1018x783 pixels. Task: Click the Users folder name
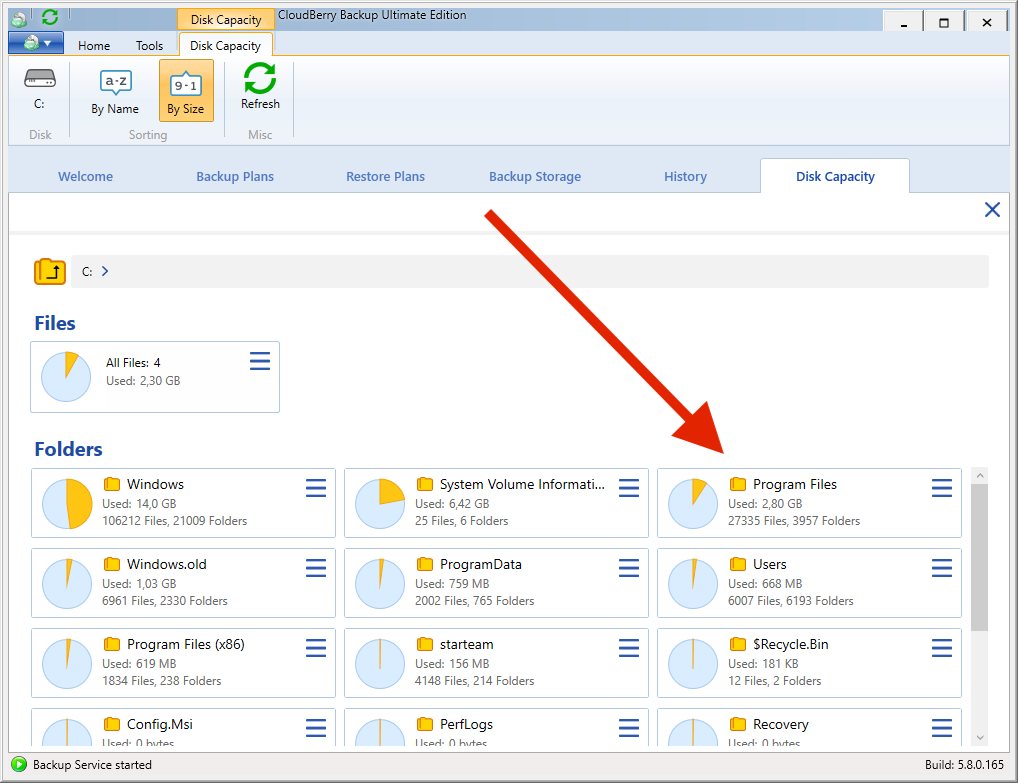point(769,564)
